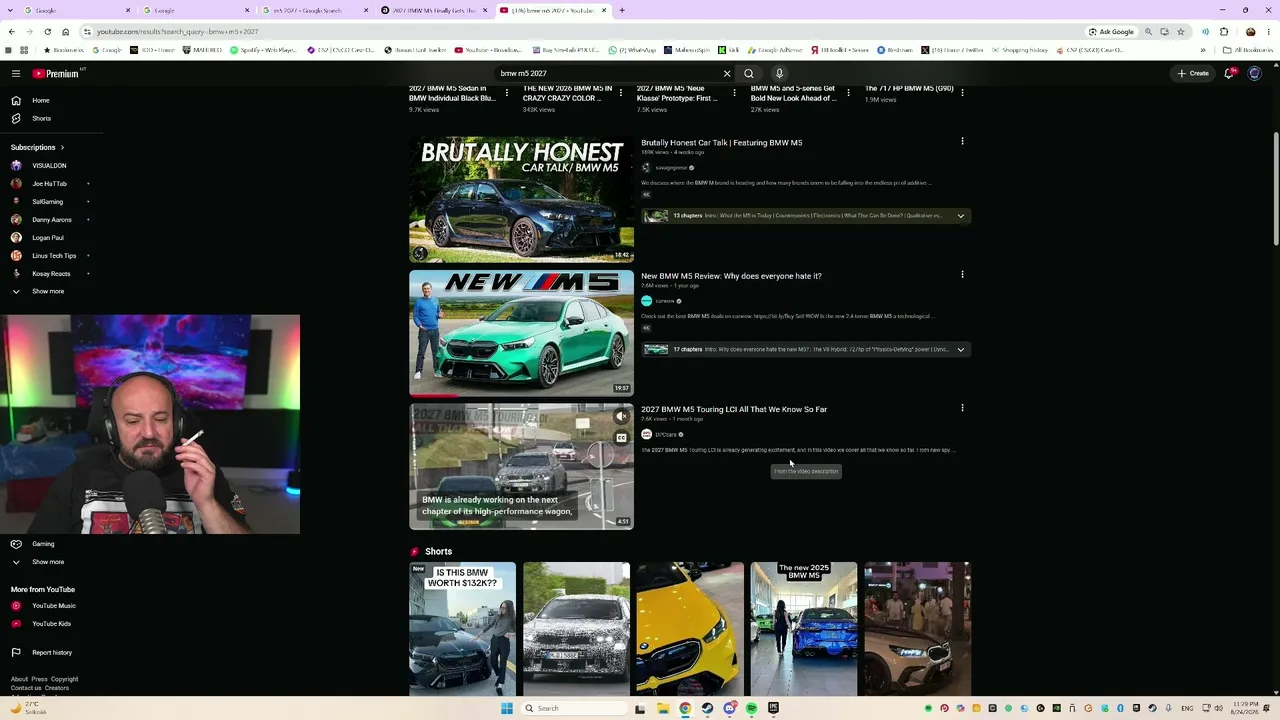Screen dimensions: 1280x720
Task: Open the savagegeese channel avatar
Action: [x=646, y=167]
